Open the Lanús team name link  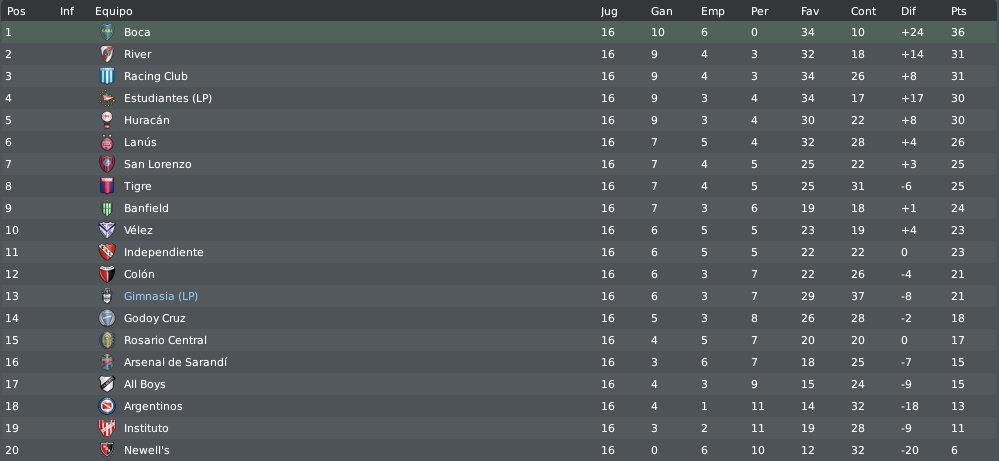tap(140, 142)
